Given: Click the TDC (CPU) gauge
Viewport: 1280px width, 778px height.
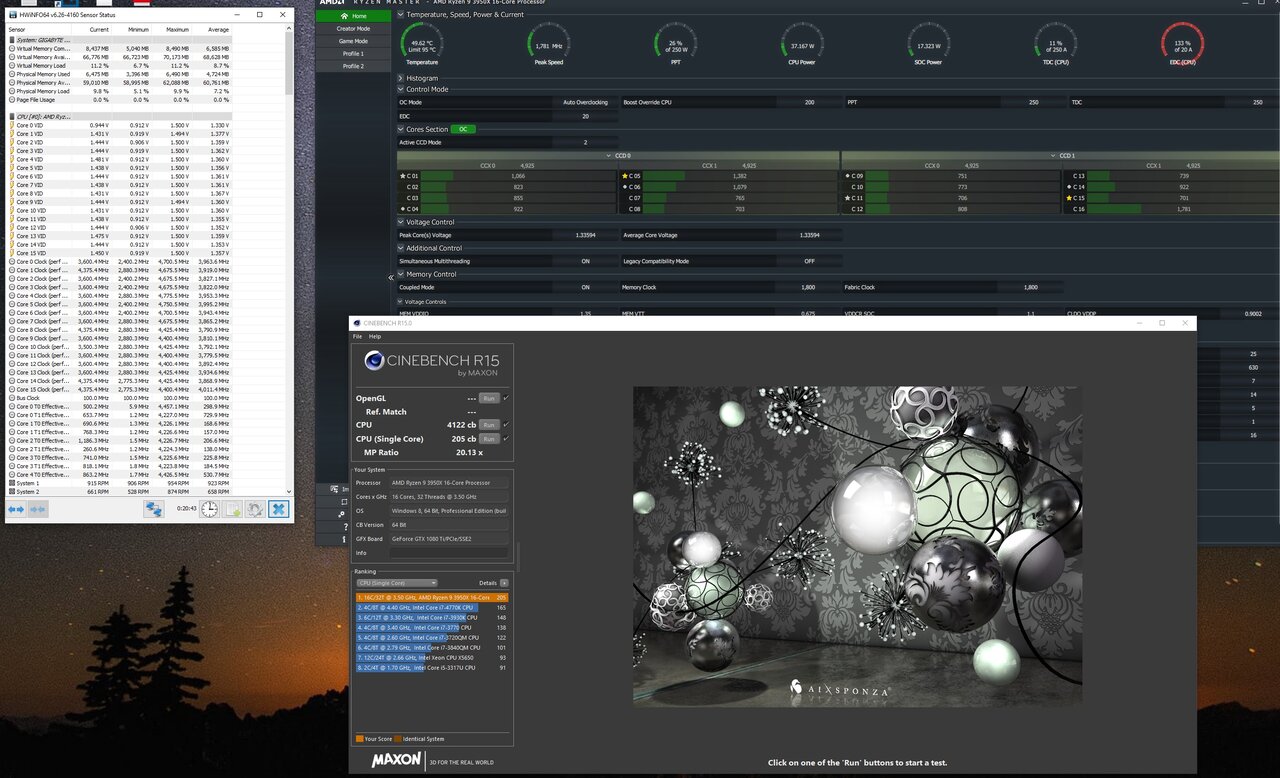Looking at the screenshot, I should tap(1055, 43).
